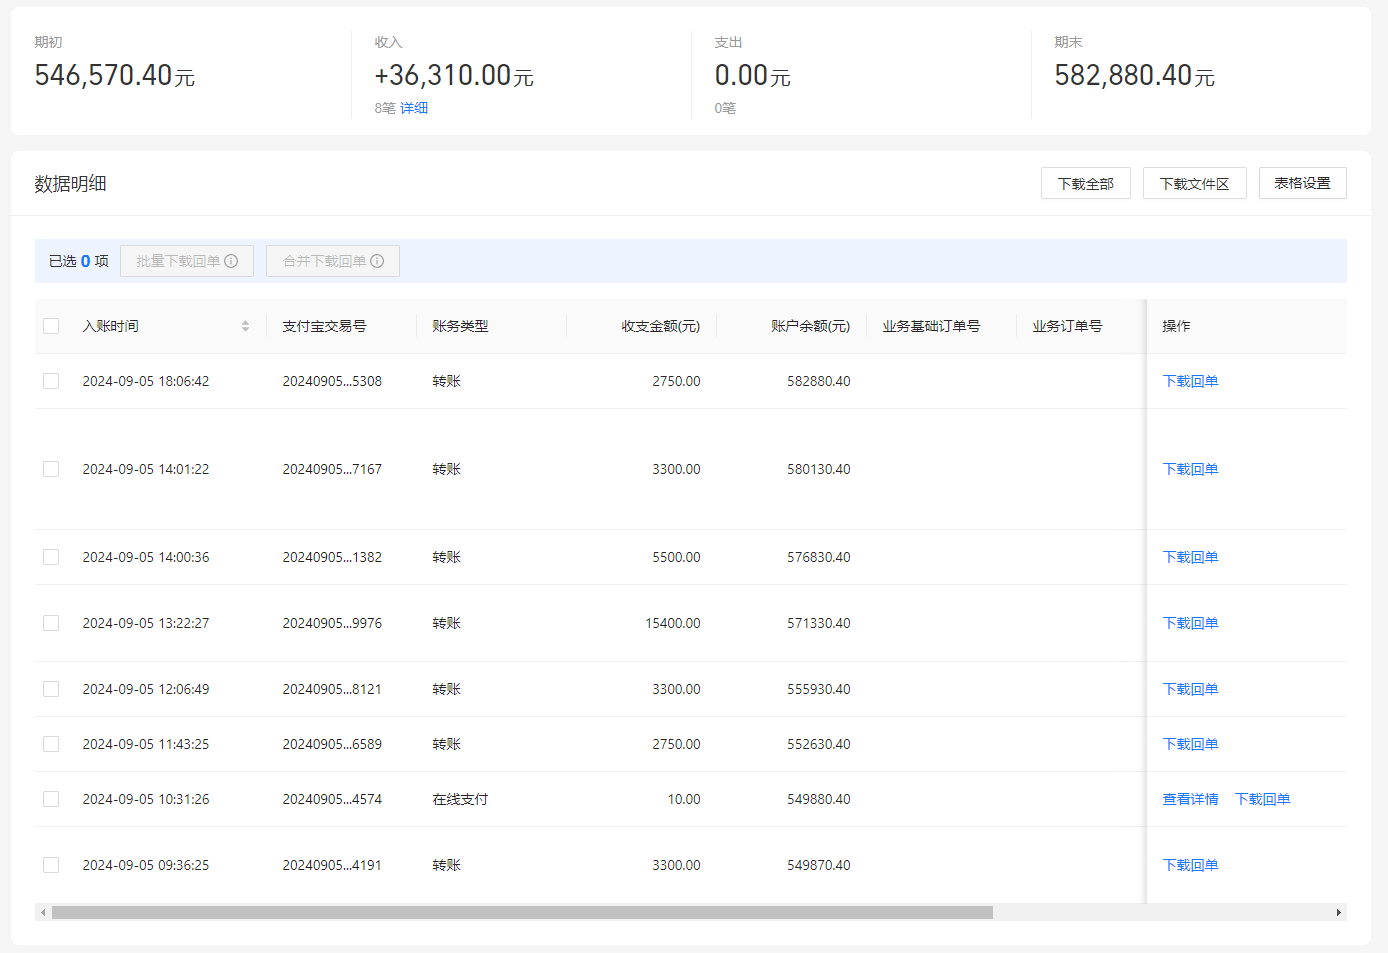The height and width of the screenshot is (953, 1388).
Task: Click the 收入 amount +36,310.00元
Action: tap(454, 75)
